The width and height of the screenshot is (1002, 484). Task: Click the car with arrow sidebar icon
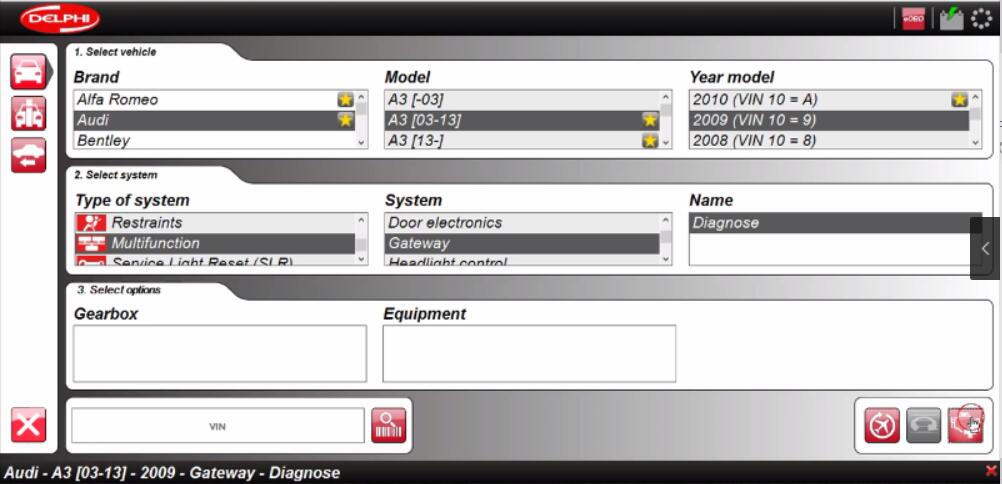point(28,155)
